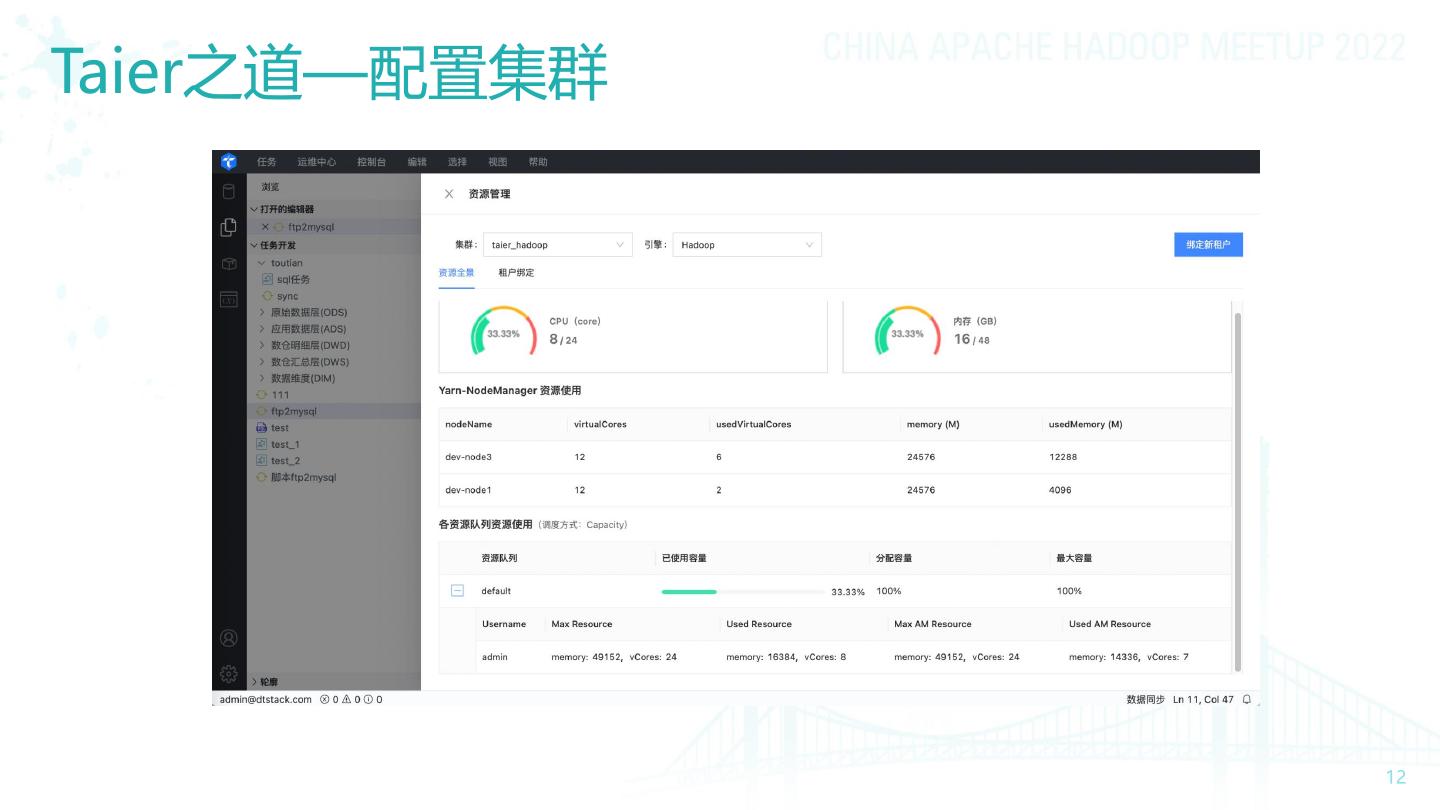Open the user account icon at sidebar bottom

tap(229, 637)
